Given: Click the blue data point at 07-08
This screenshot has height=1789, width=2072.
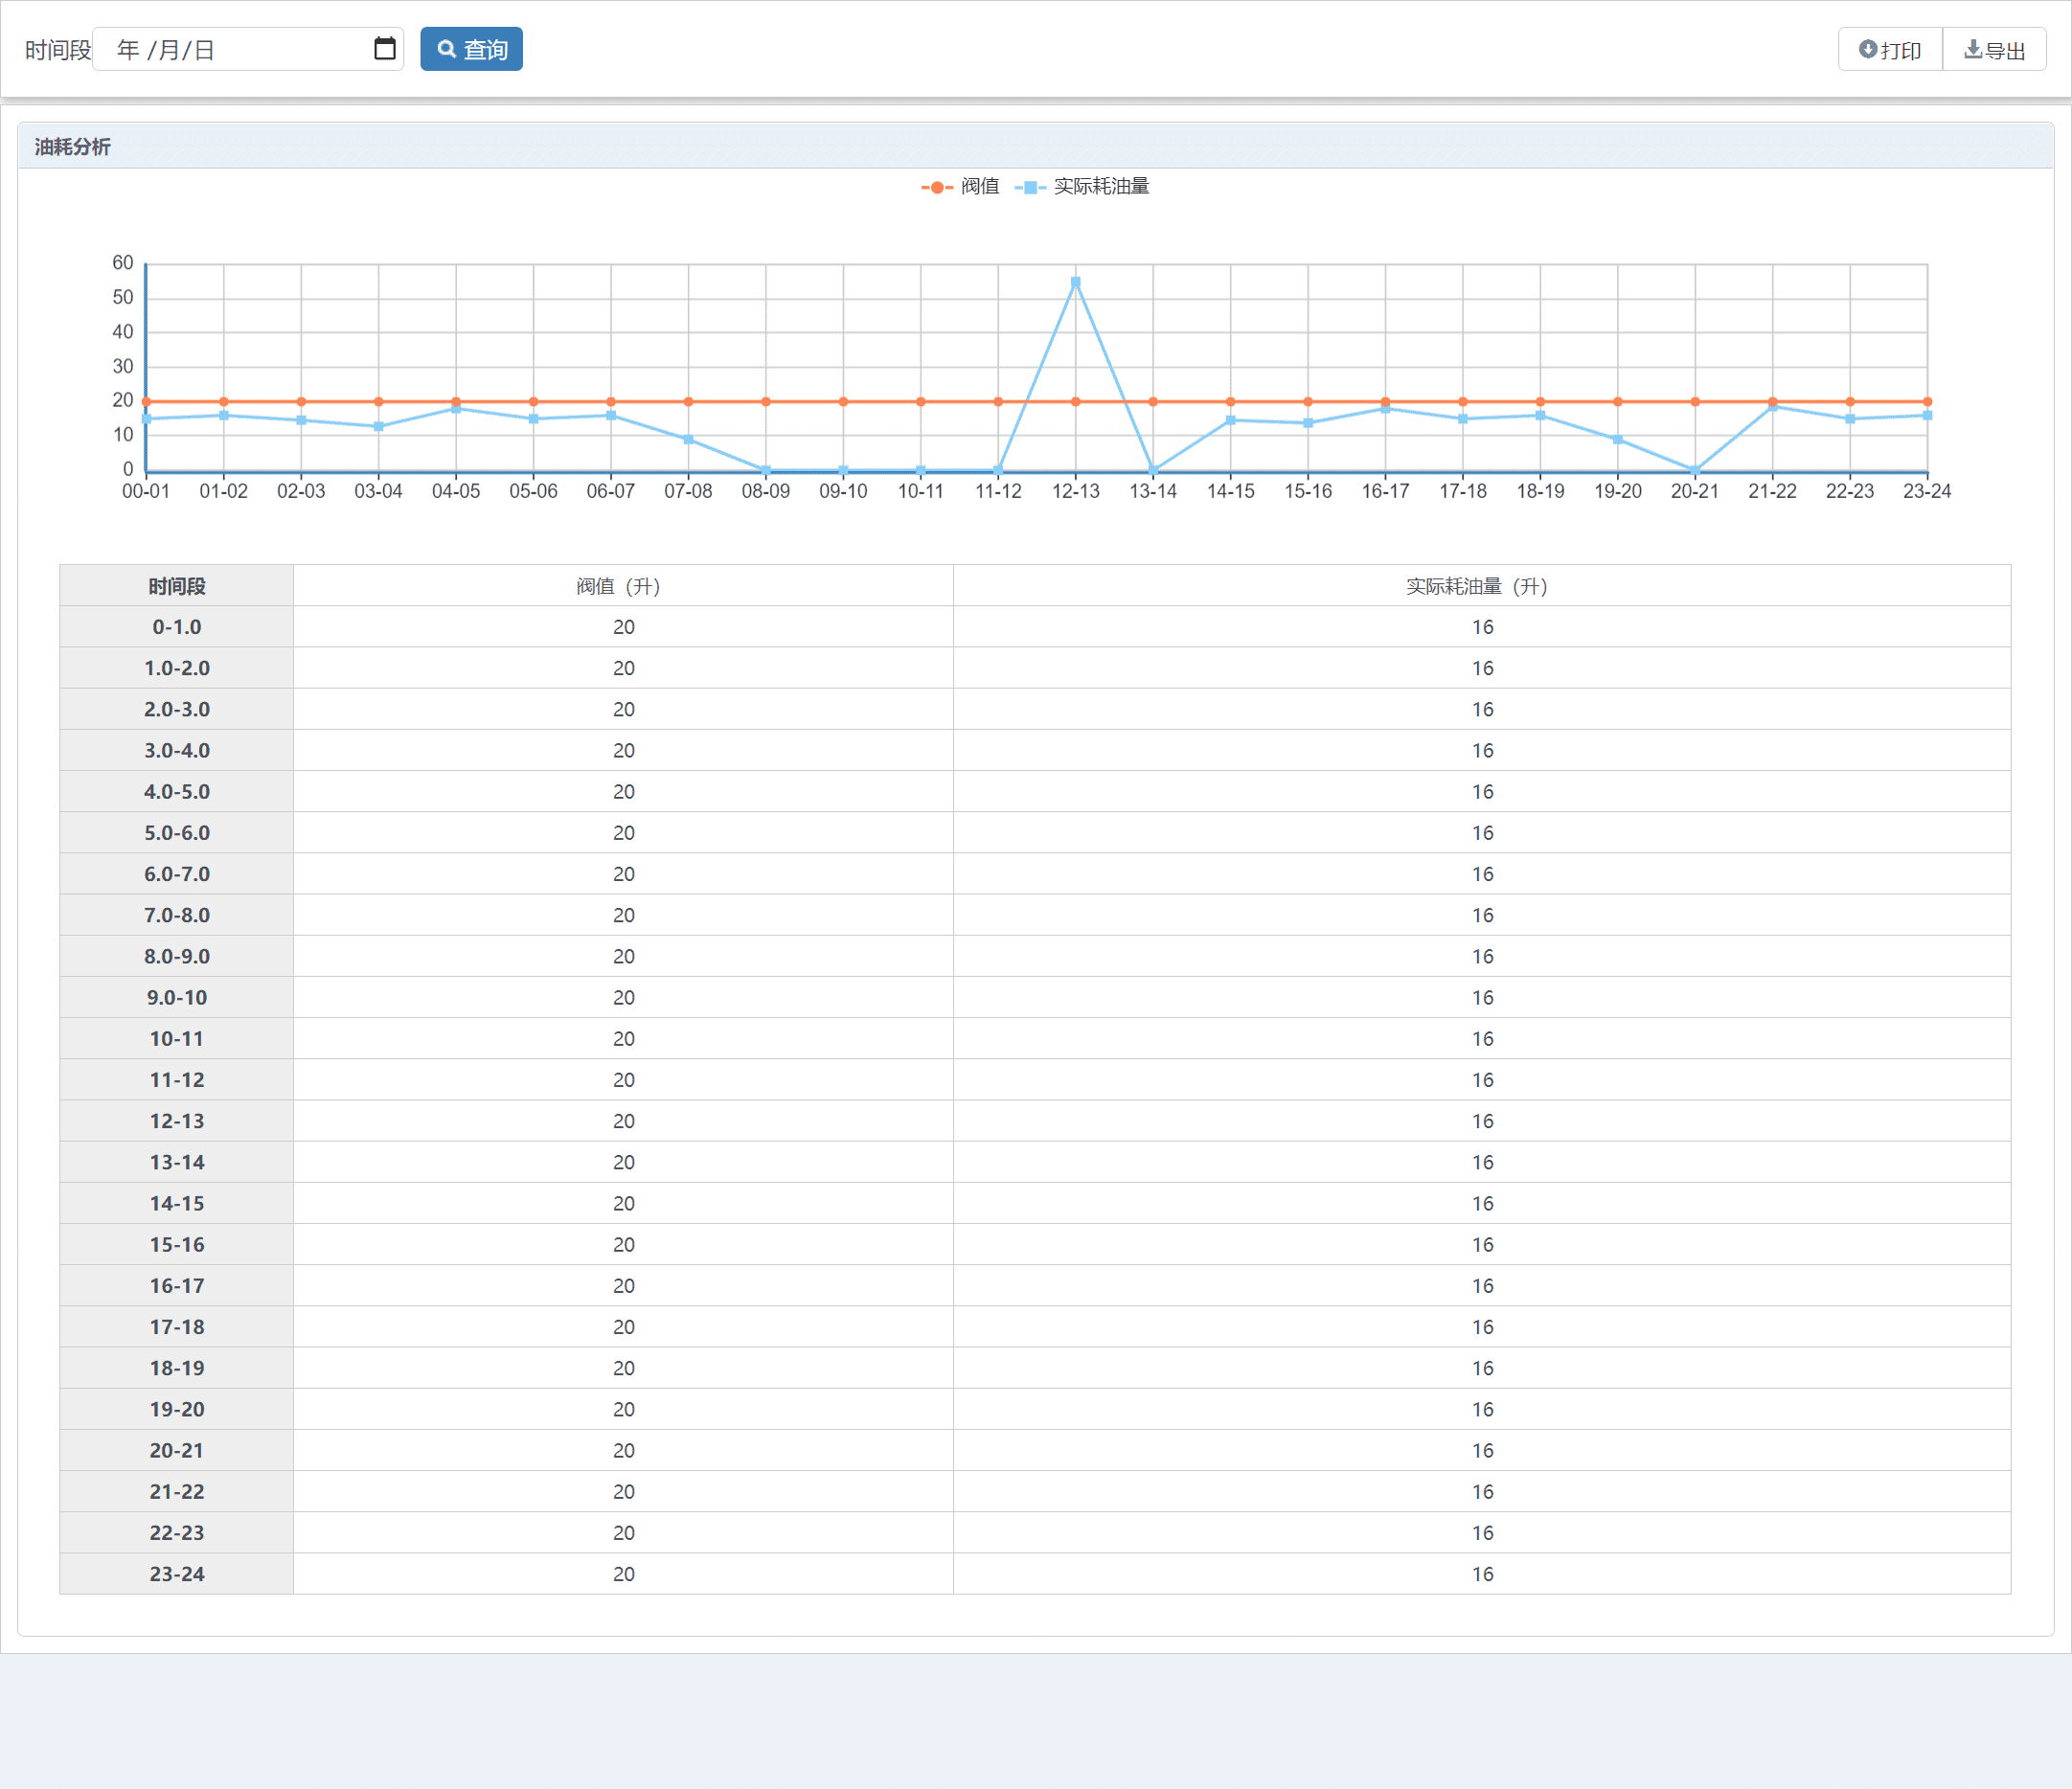Looking at the screenshot, I should pyautogui.click(x=688, y=440).
